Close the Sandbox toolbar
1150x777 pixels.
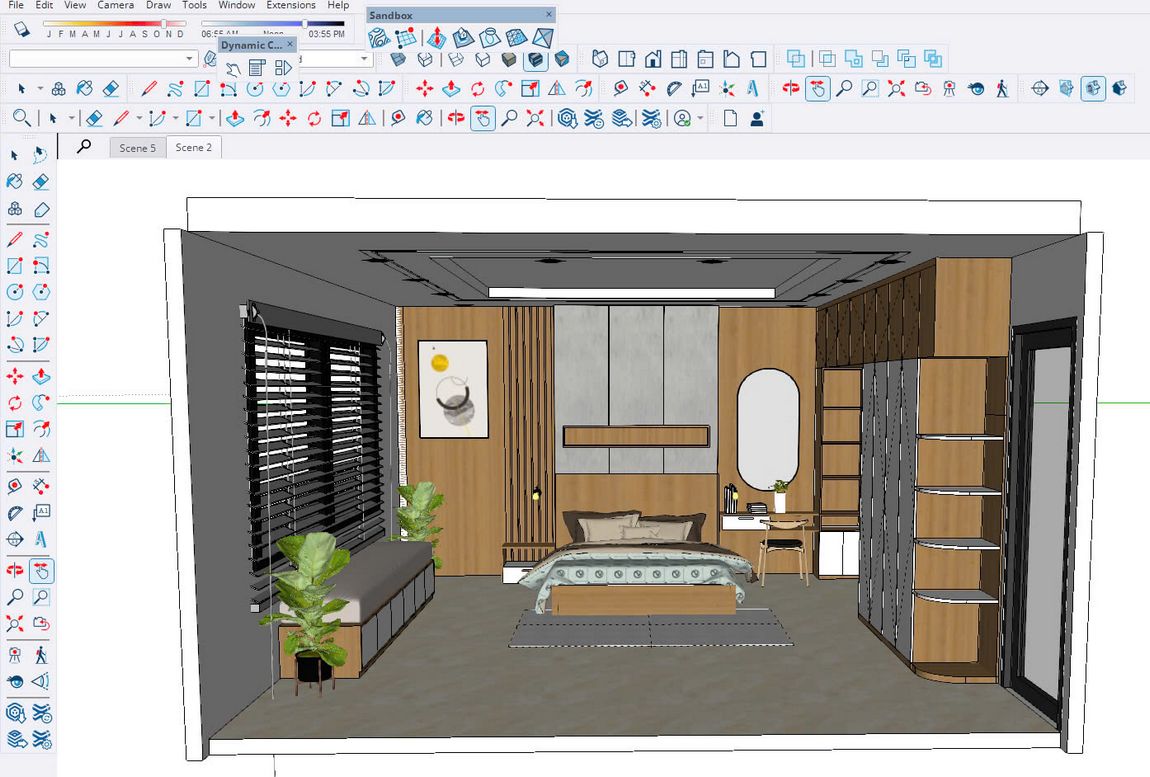pyautogui.click(x=547, y=14)
